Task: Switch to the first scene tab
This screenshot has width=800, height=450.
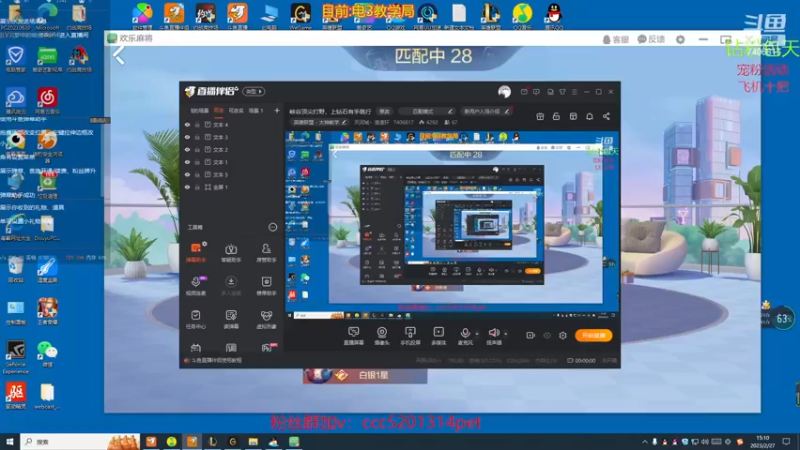Action: (x=199, y=110)
